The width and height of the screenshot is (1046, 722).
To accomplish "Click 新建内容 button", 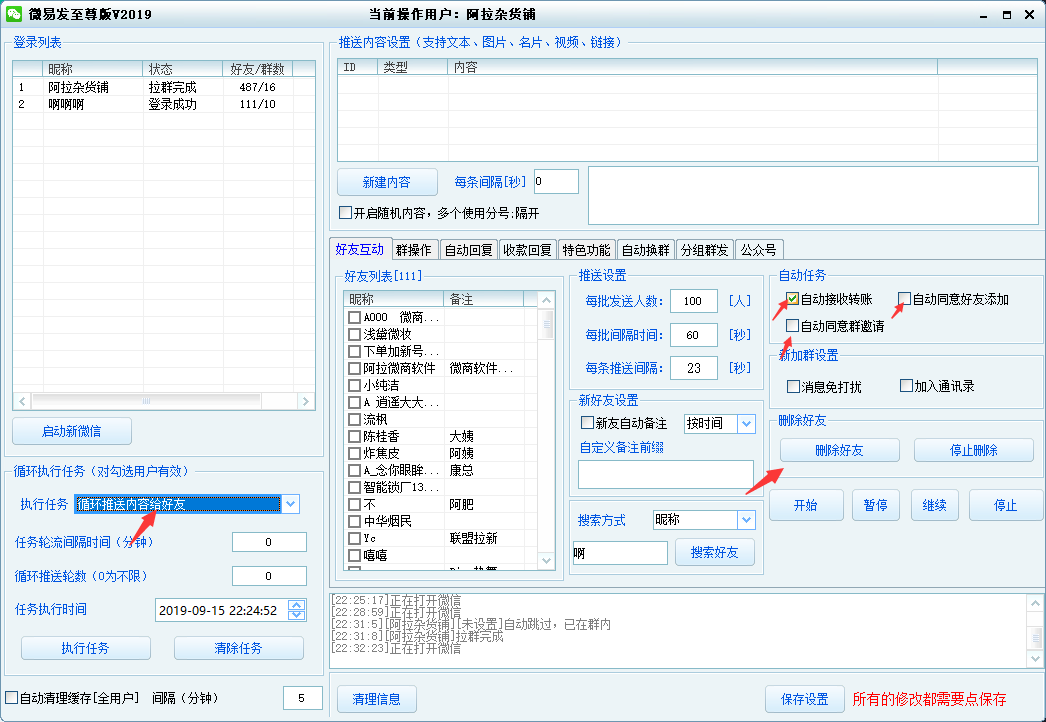I will (387, 182).
